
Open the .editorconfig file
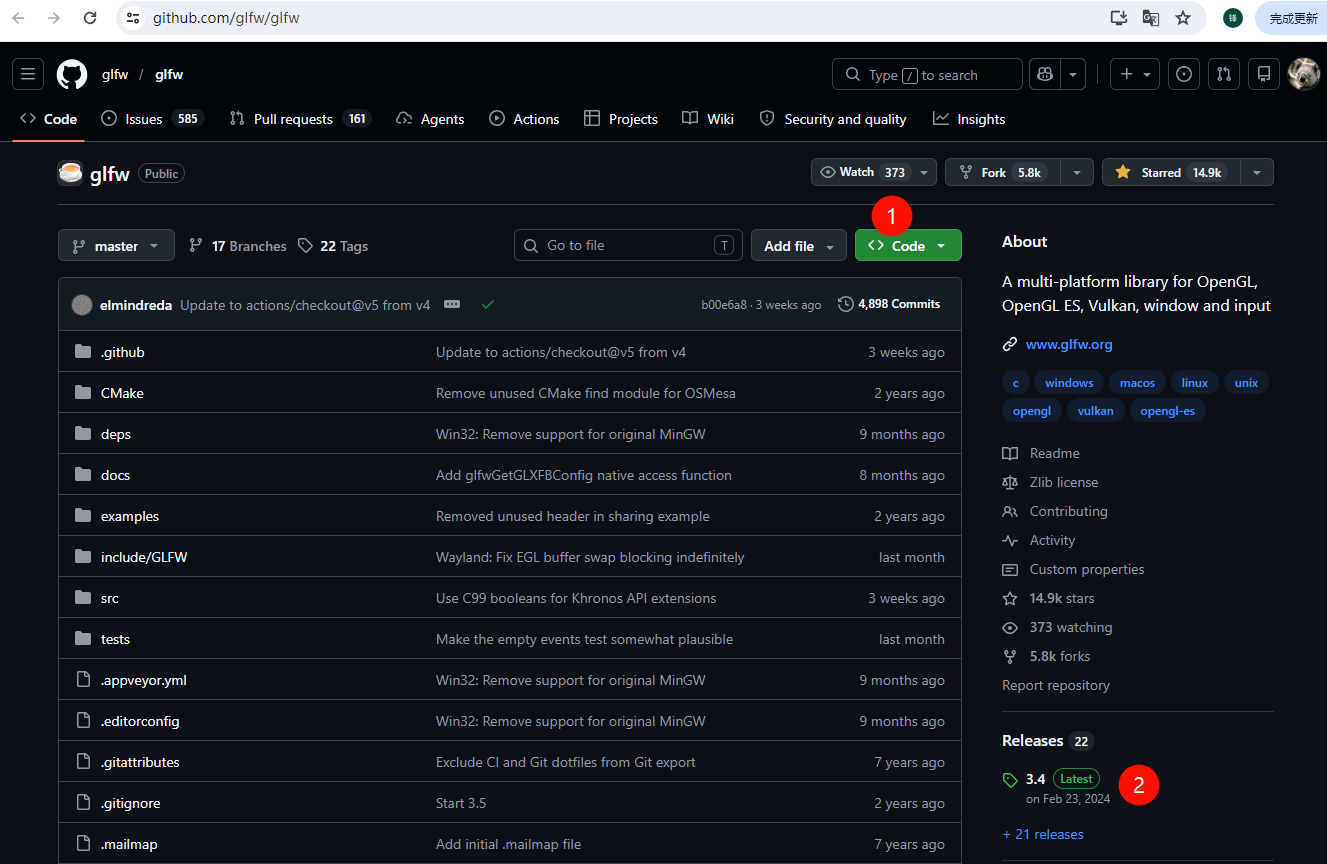click(140, 721)
